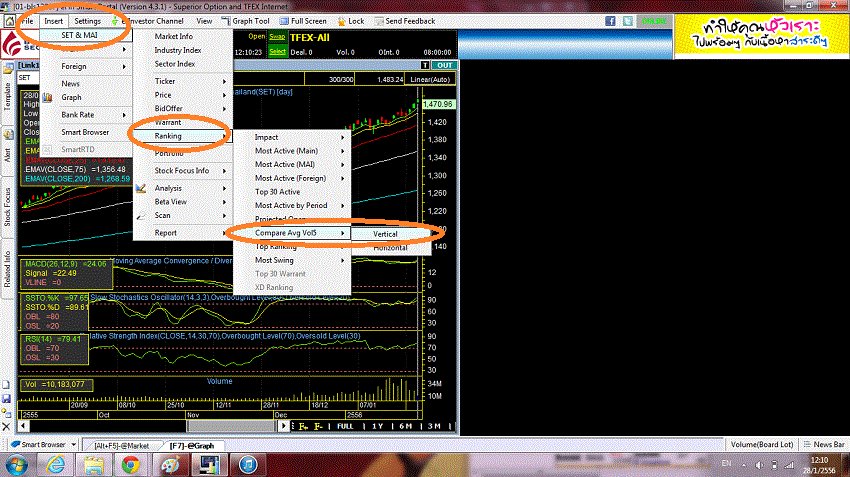Open the Smart Browser dropdown arrow
Viewport: 850px width, 477px height.
pos(74,444)
